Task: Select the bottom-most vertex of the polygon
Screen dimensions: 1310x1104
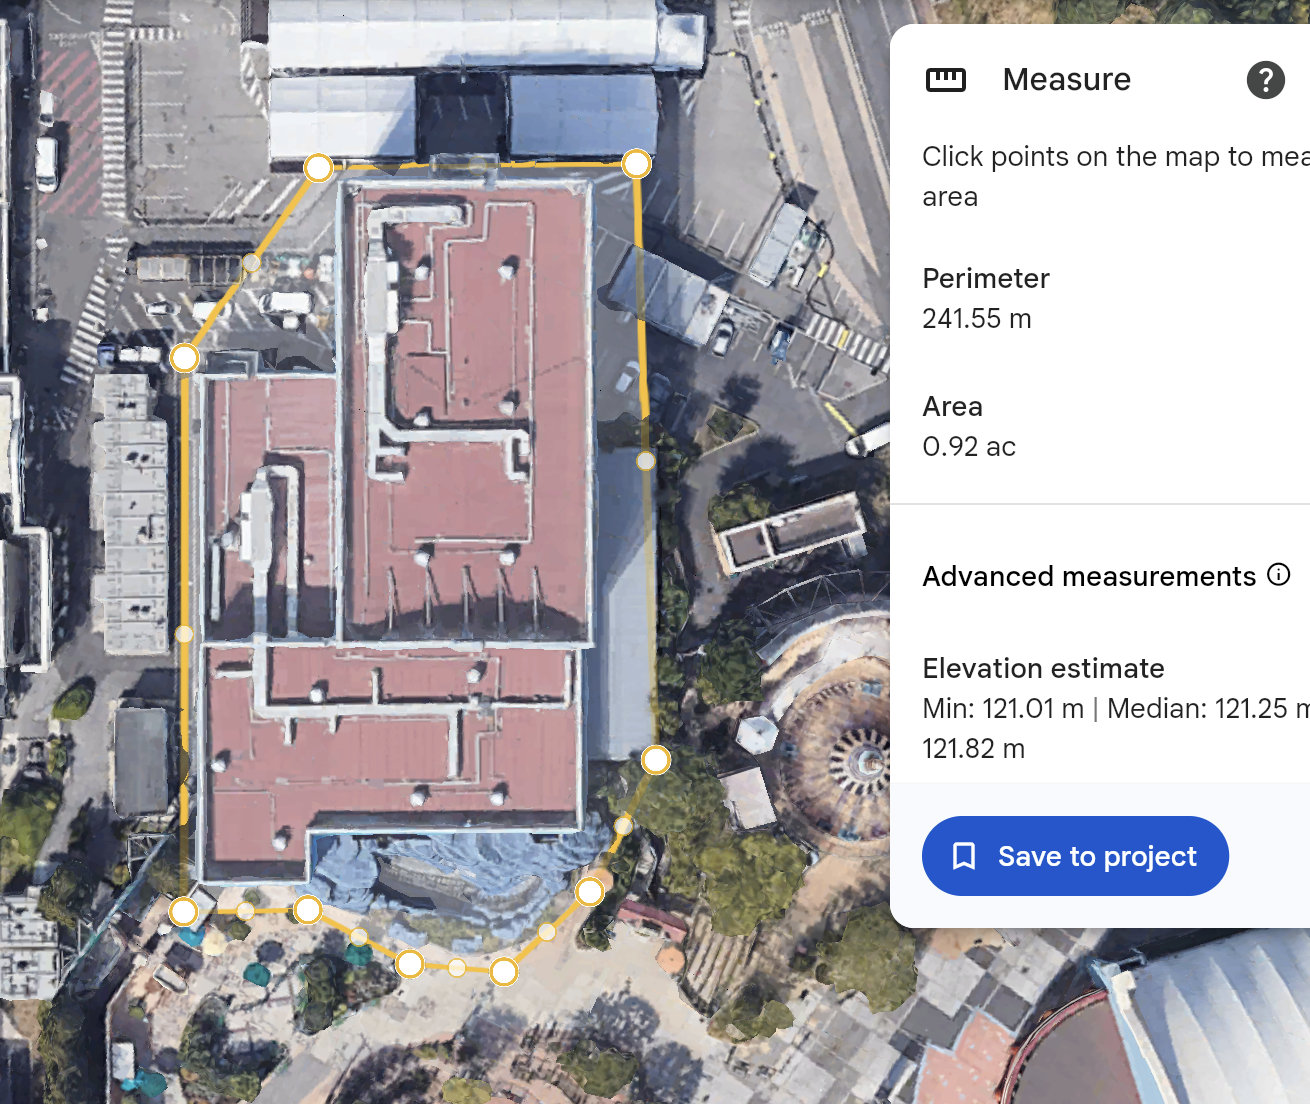Action: 504,971
